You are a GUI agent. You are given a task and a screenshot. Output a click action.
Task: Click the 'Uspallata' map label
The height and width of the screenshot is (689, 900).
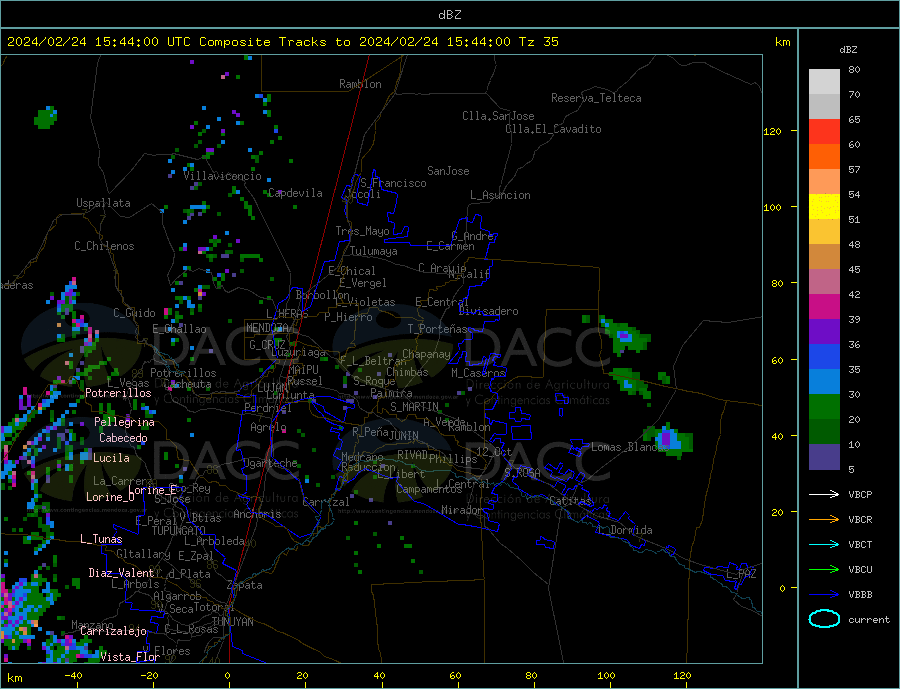[103, 203]
